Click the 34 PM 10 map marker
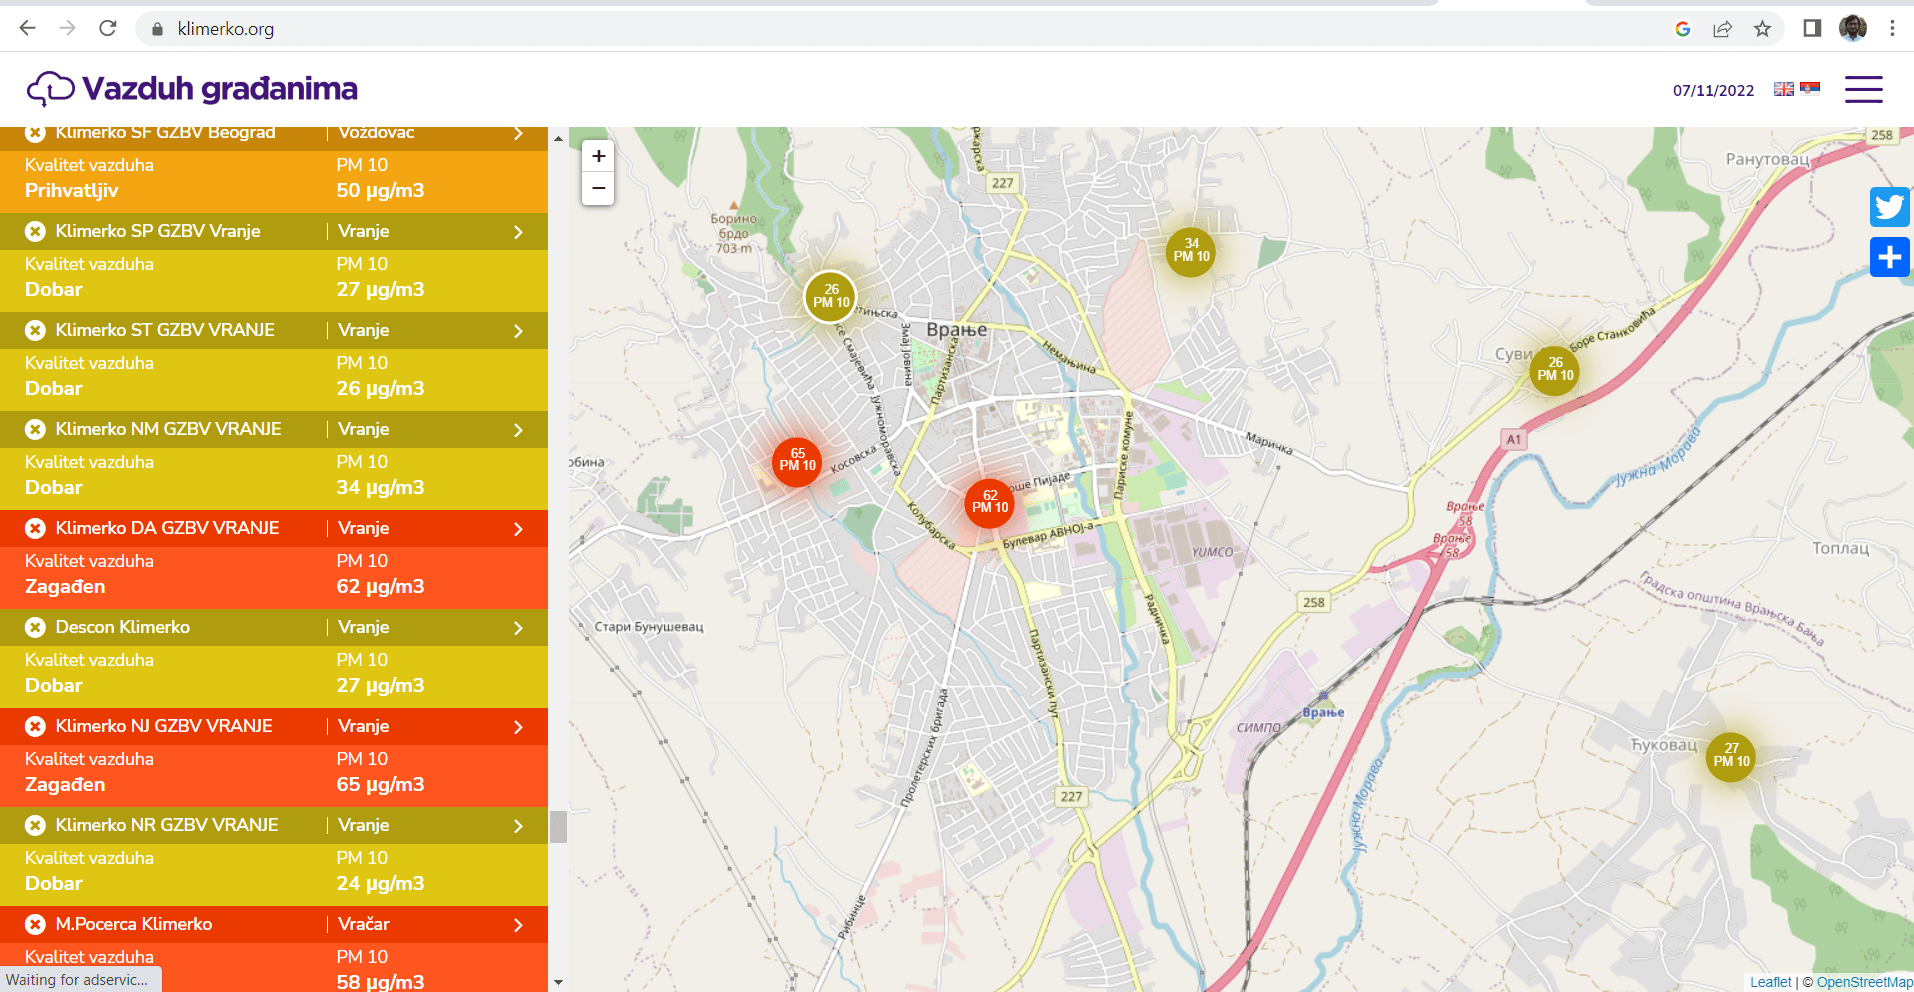This screenshot has height=992, width=1914. coord(1191,251)
